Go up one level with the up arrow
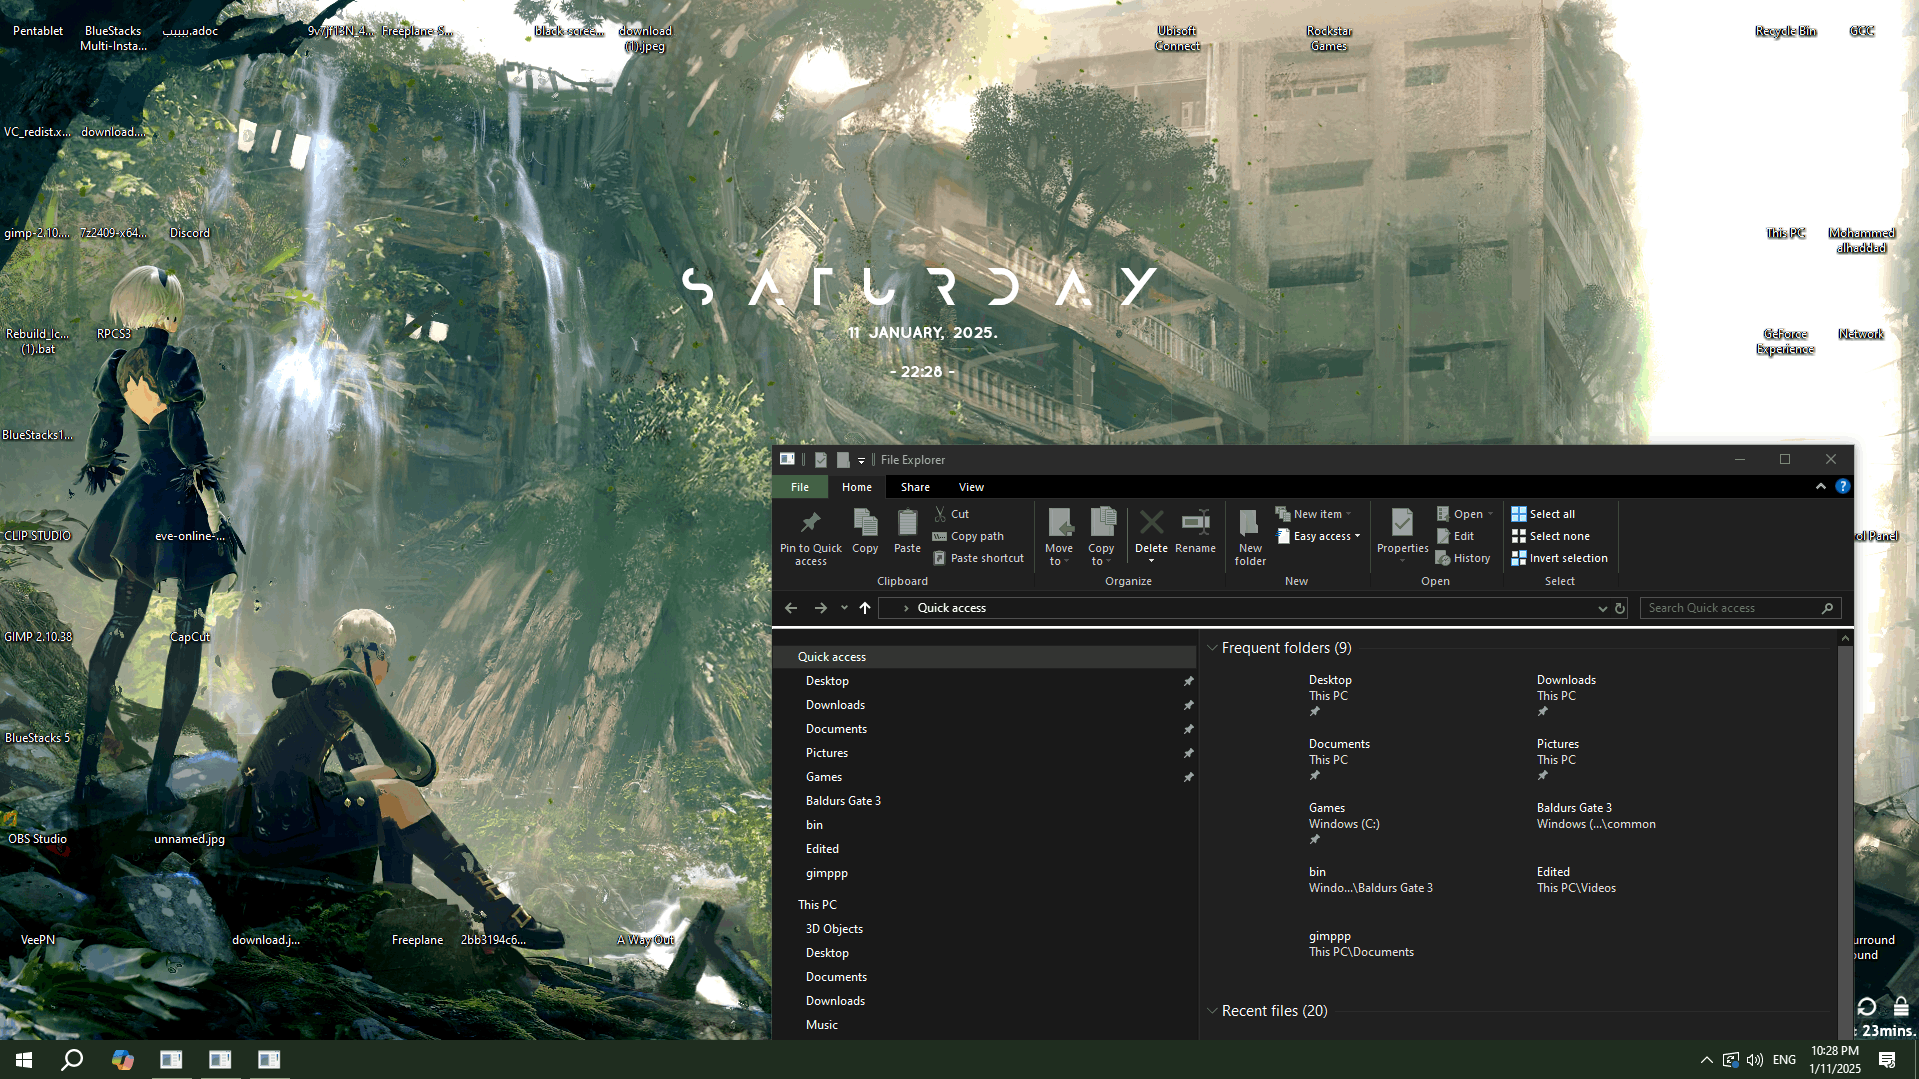This screenshot has width=1919, height=1079. 865,608
